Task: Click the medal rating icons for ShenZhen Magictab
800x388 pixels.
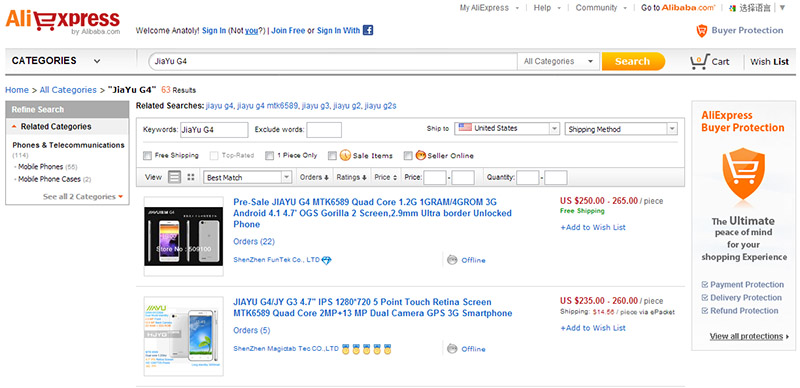Action: pyautogui.click(x=367, y=349)
